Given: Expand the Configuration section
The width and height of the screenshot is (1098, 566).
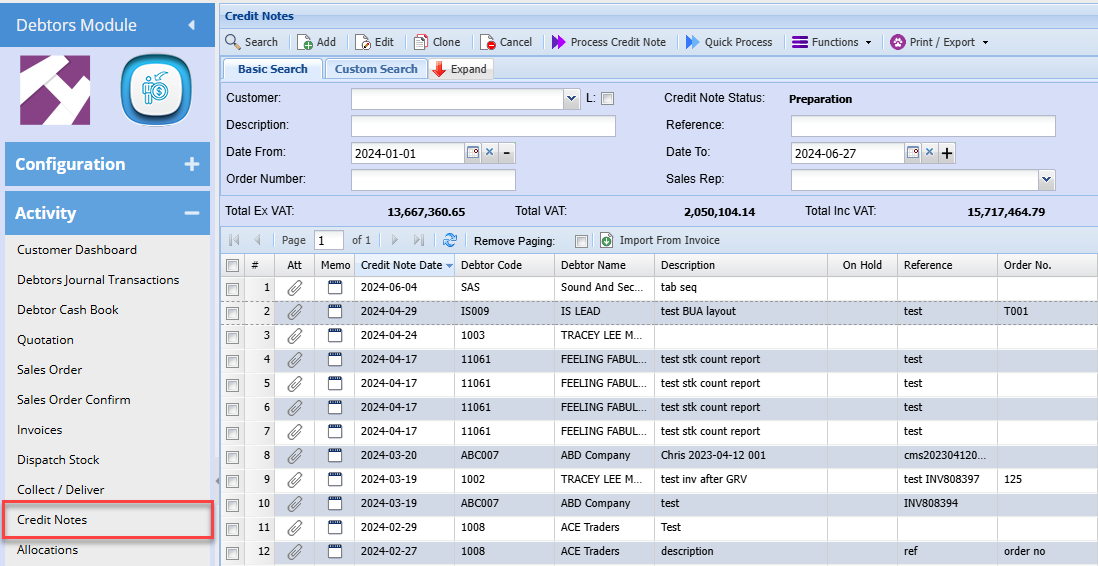Looking at the screenshot, I should tap(192, 164).
